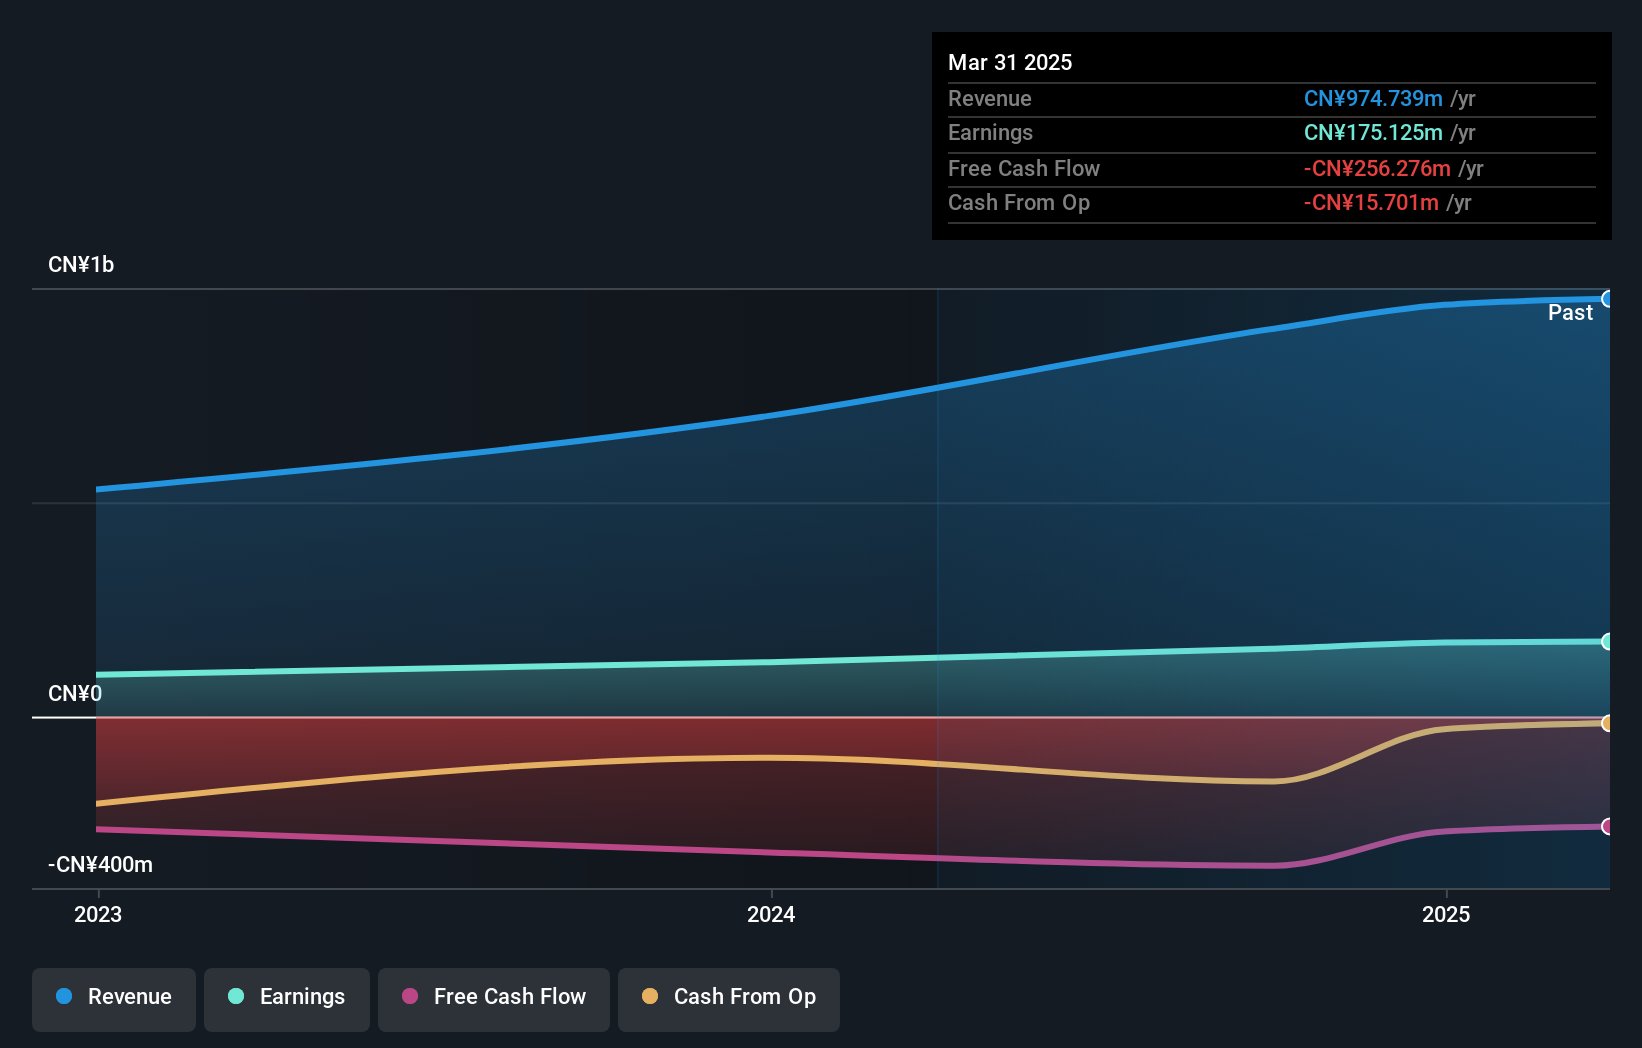Click the Earnings row label in tooltip

[x=990, y=133]
